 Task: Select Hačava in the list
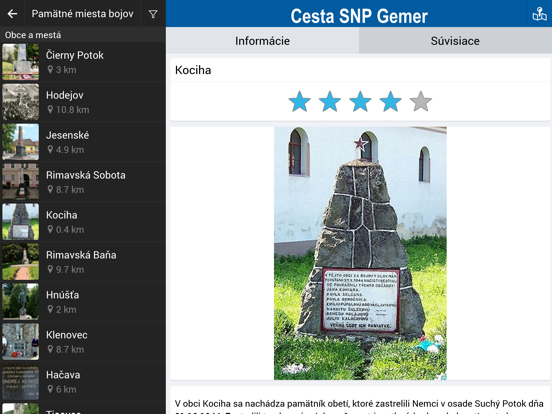coord(83,382)
